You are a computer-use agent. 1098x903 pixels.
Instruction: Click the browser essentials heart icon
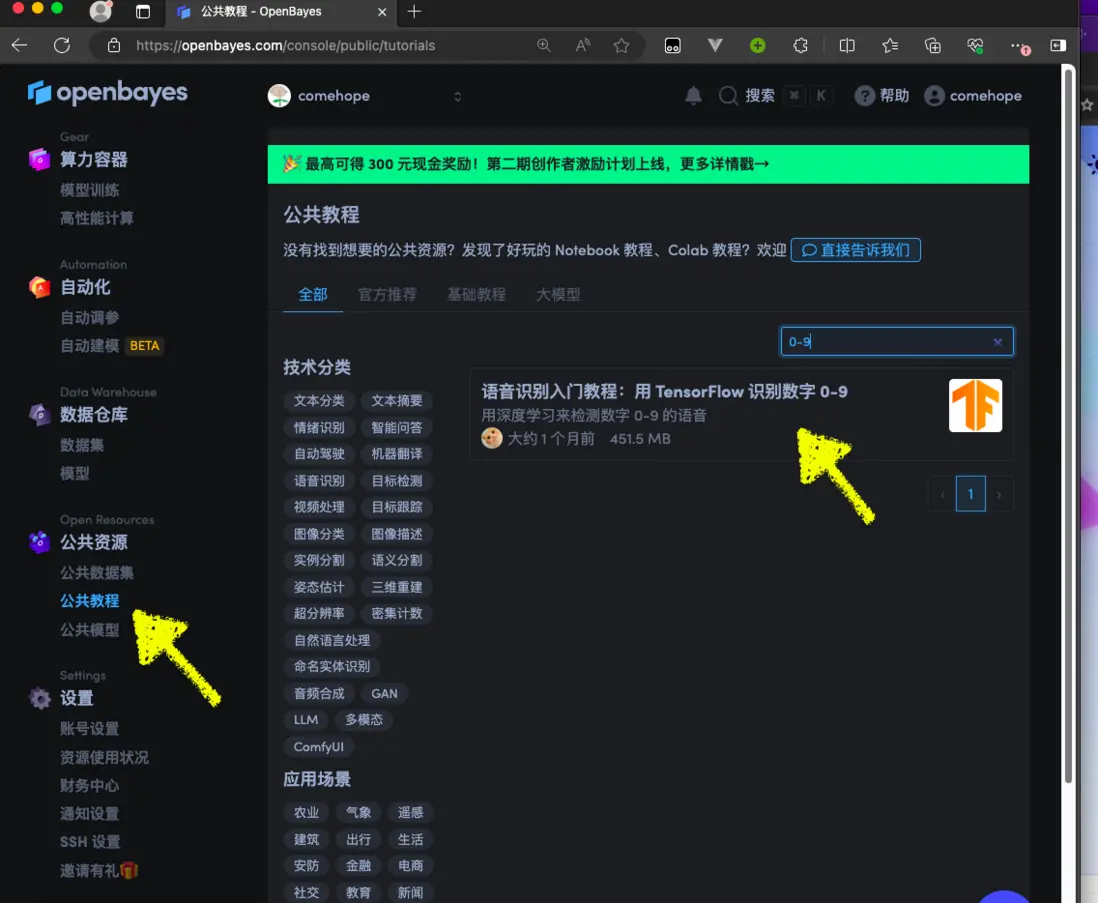tap(975, 46)
